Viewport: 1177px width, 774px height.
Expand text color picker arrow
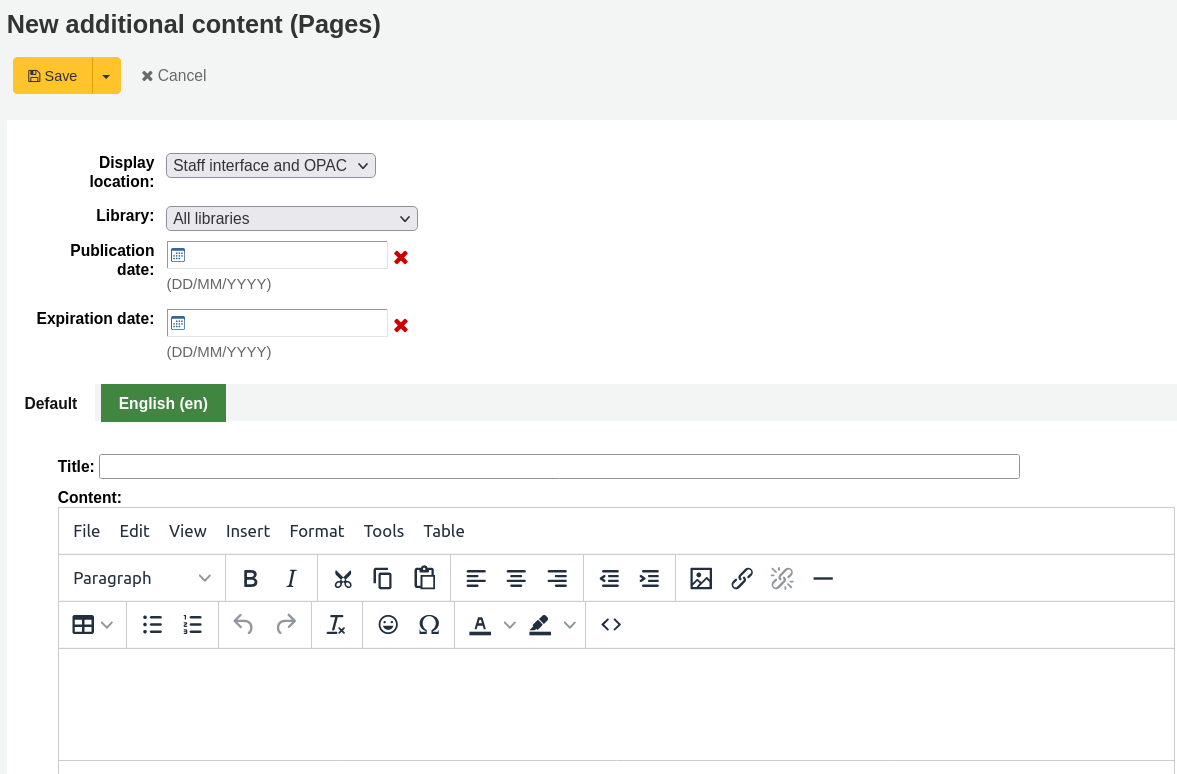coord(510,625)
